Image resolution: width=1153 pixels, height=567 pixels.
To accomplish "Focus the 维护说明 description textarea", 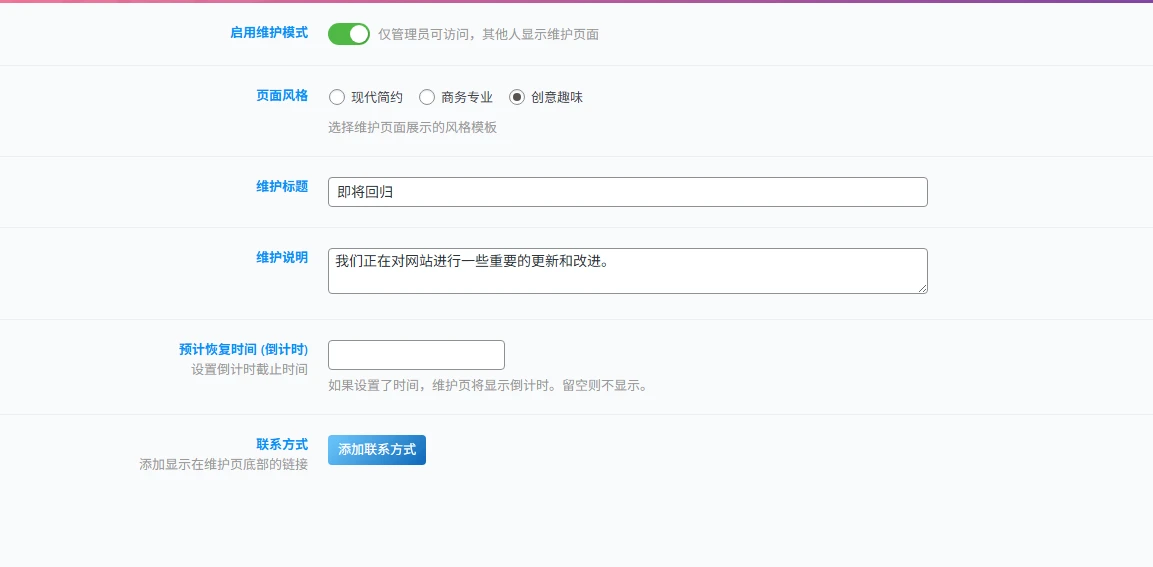I will 627,271.
